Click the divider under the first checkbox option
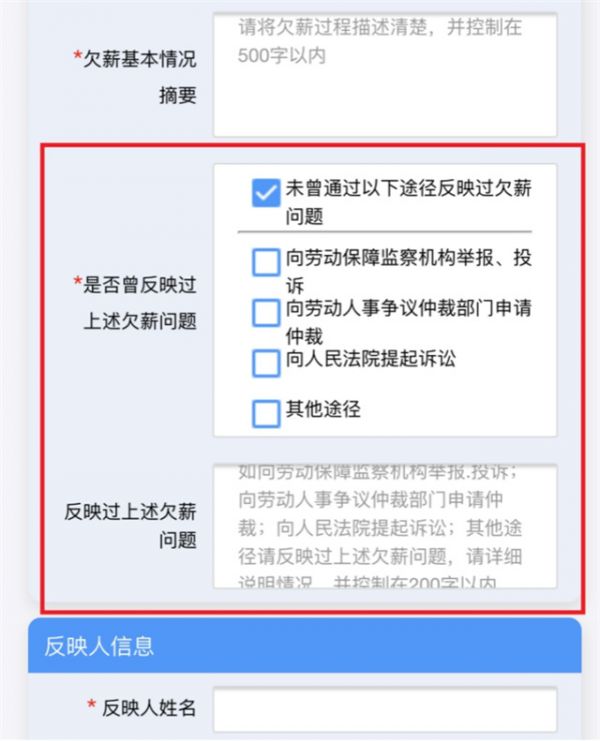The width and height of the screenshot is (600, 741). pos(385,232)
